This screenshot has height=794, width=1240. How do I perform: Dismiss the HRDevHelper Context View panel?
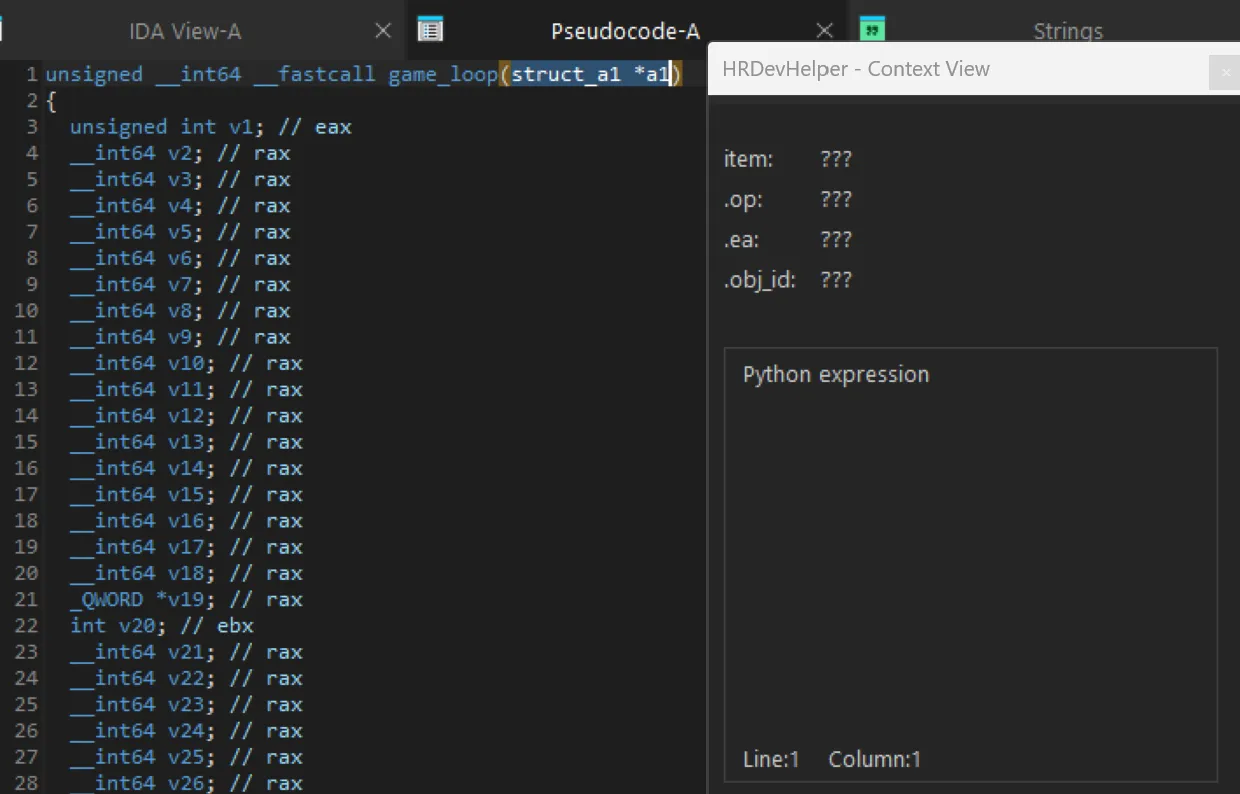coord(1225,72)
